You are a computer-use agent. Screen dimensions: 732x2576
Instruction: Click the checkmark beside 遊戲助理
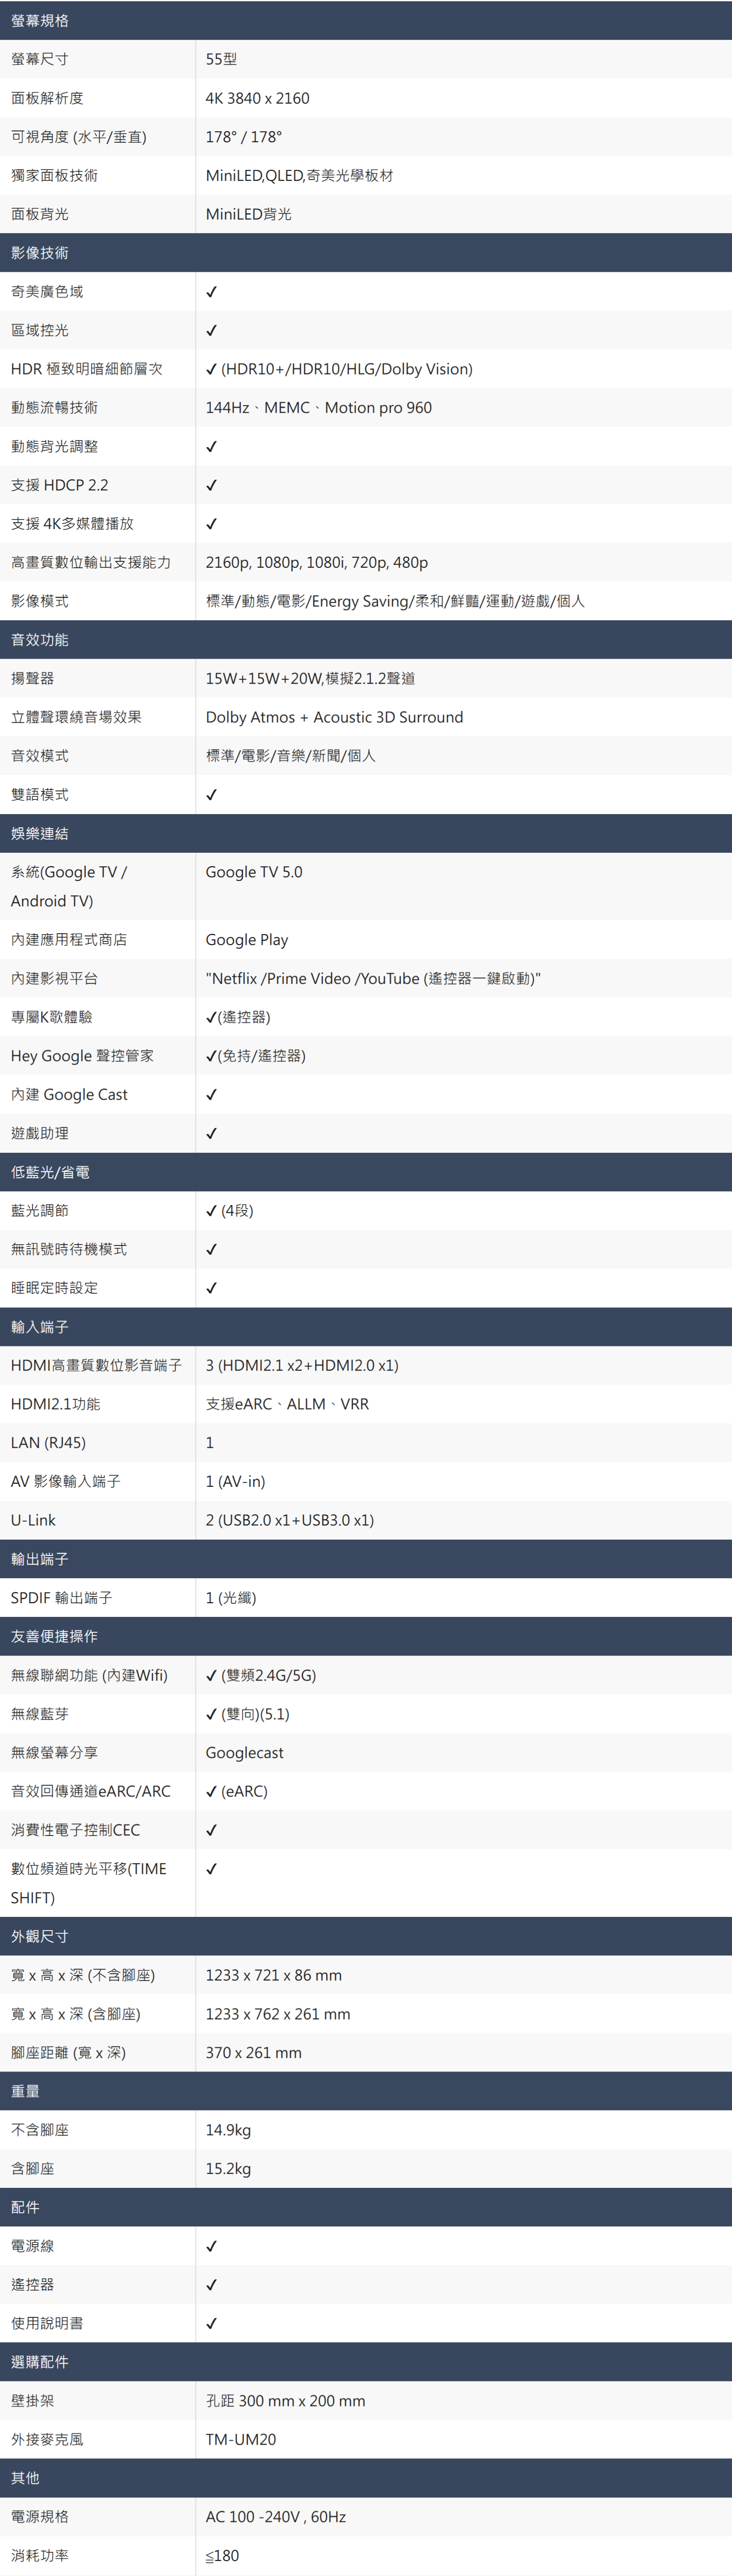pos(211,1134)
